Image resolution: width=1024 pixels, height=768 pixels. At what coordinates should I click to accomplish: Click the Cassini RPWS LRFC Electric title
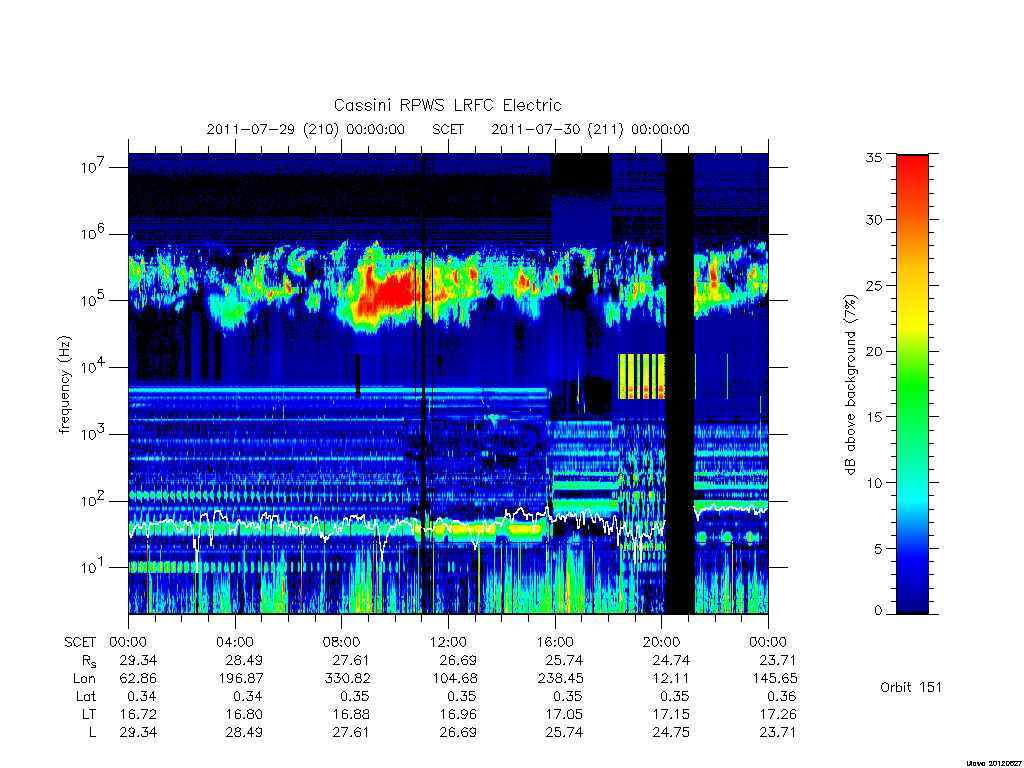[447, 106]
